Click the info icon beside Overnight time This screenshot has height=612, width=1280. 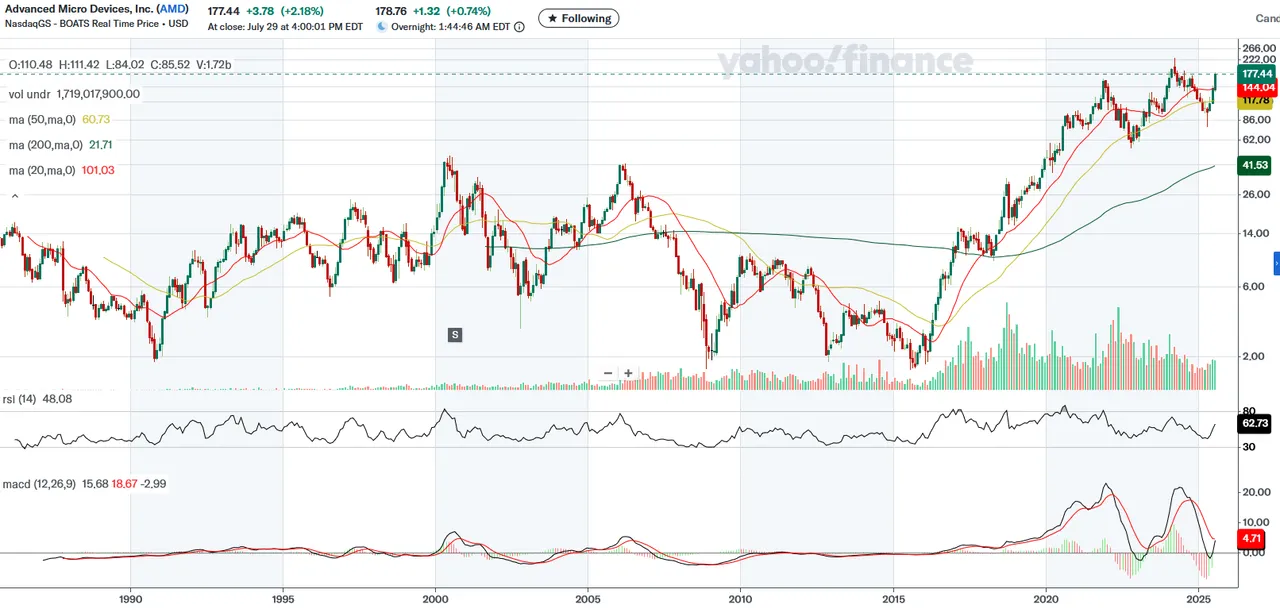coord(518,27)
